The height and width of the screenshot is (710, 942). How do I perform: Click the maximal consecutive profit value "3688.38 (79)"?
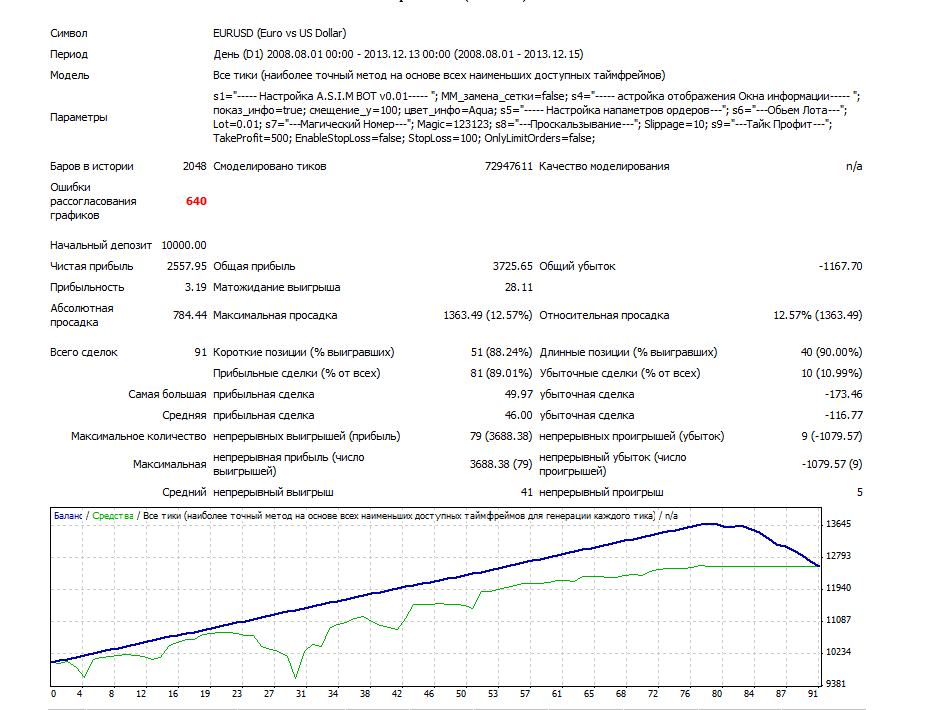point(501,464)
